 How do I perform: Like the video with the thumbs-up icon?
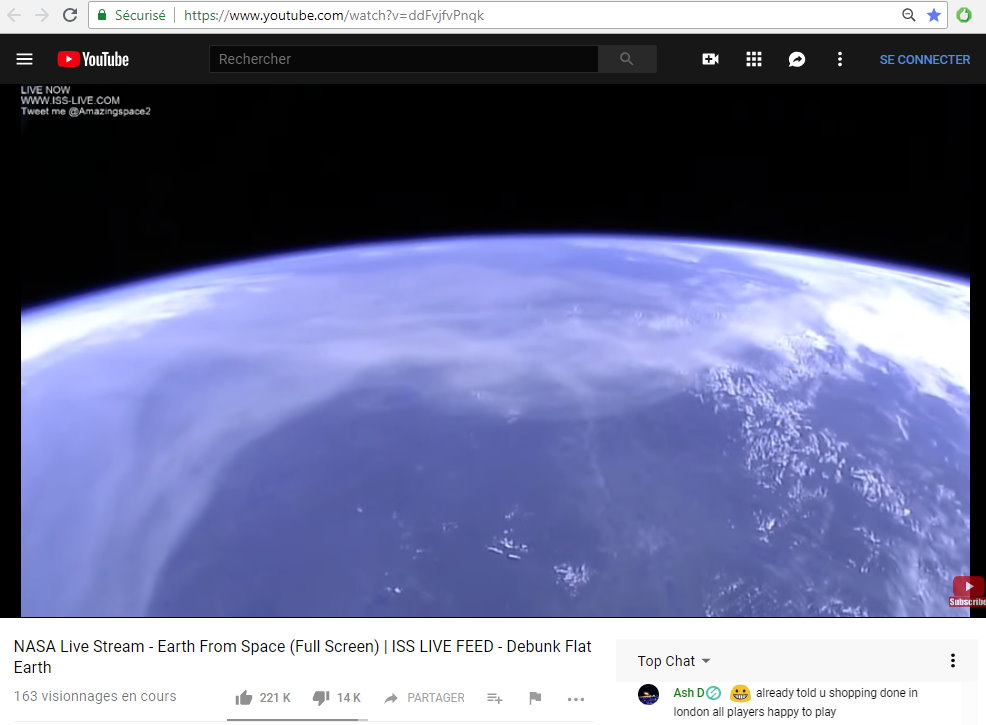244,697
